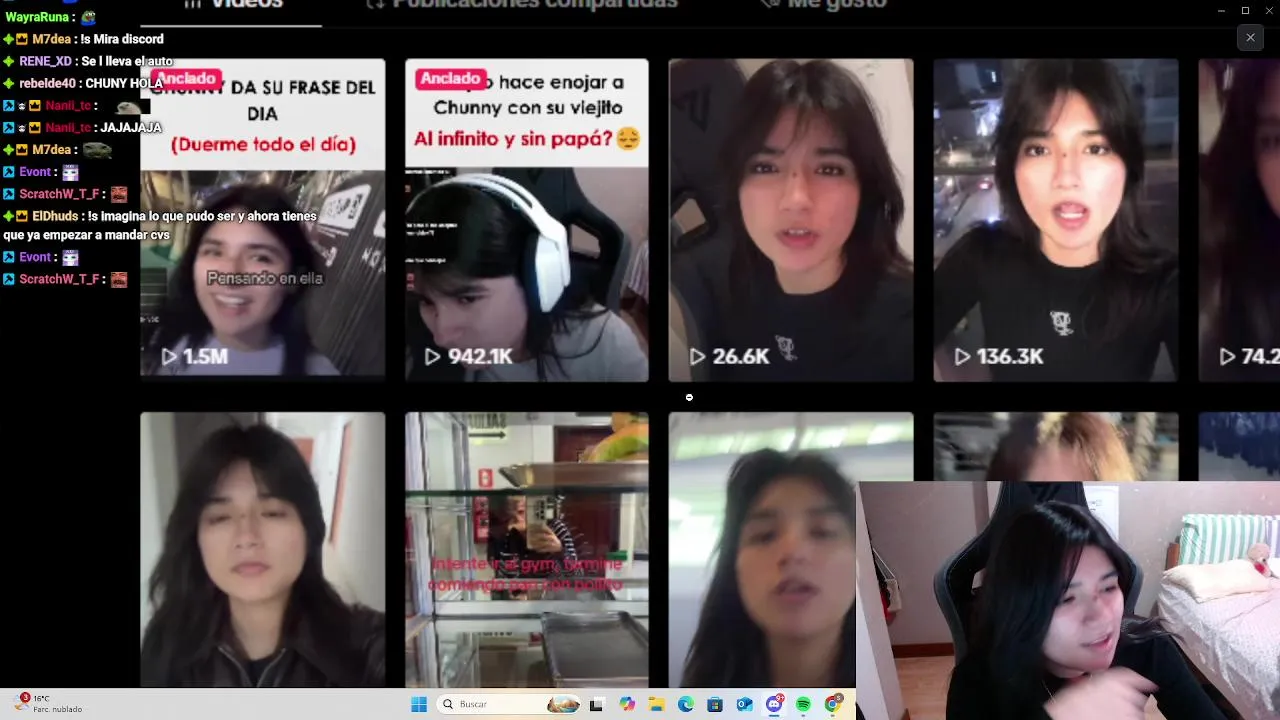Screen dimensions: 1280x720
Task: Click the emote in the first ScratchW_T_F message
Action: [x=119, y=194]
